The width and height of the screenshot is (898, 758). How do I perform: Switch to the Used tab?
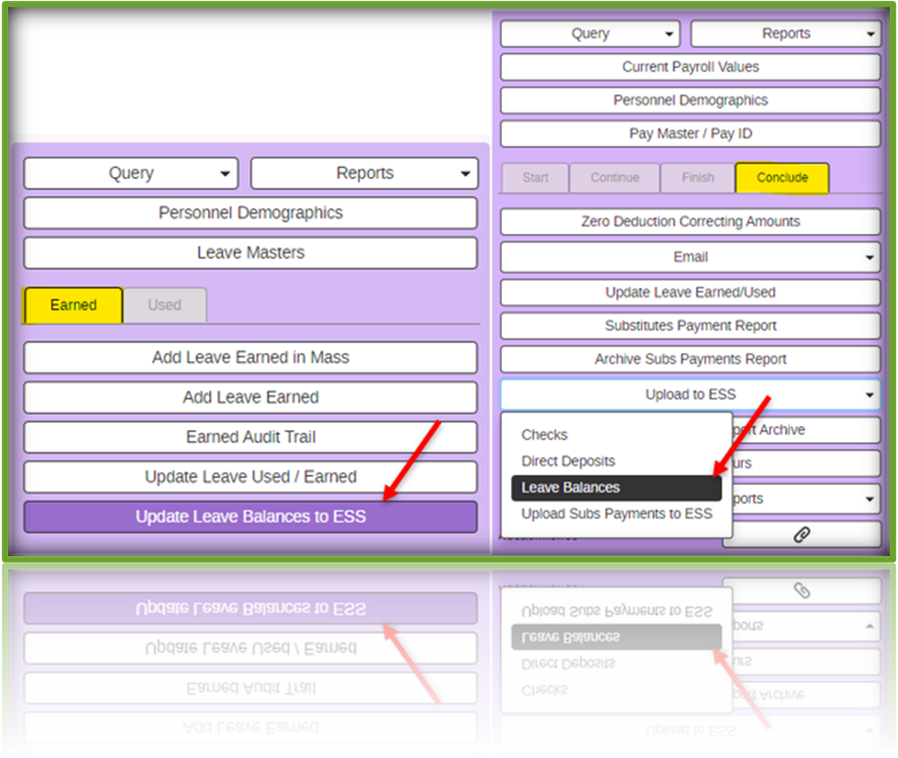pyautogui.click(x=165, y=305)
